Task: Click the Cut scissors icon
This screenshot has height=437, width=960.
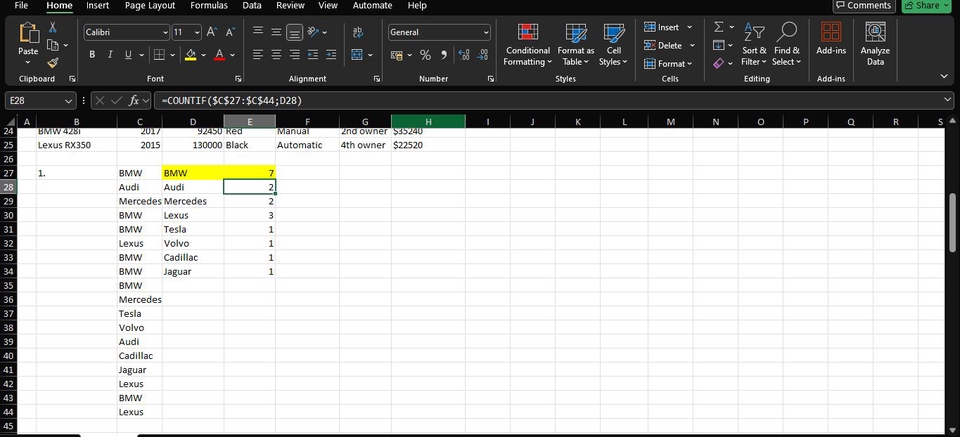Action: [x=53, y=28]
